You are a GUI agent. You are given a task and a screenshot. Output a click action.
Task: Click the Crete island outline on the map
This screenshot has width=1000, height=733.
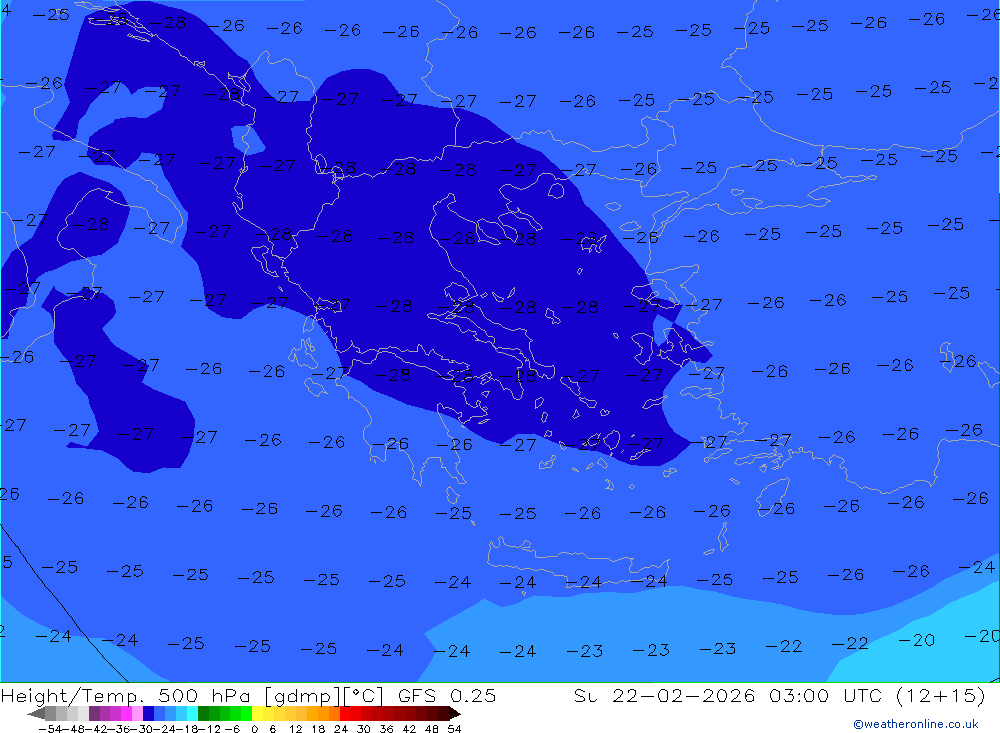tap(577, 561)
